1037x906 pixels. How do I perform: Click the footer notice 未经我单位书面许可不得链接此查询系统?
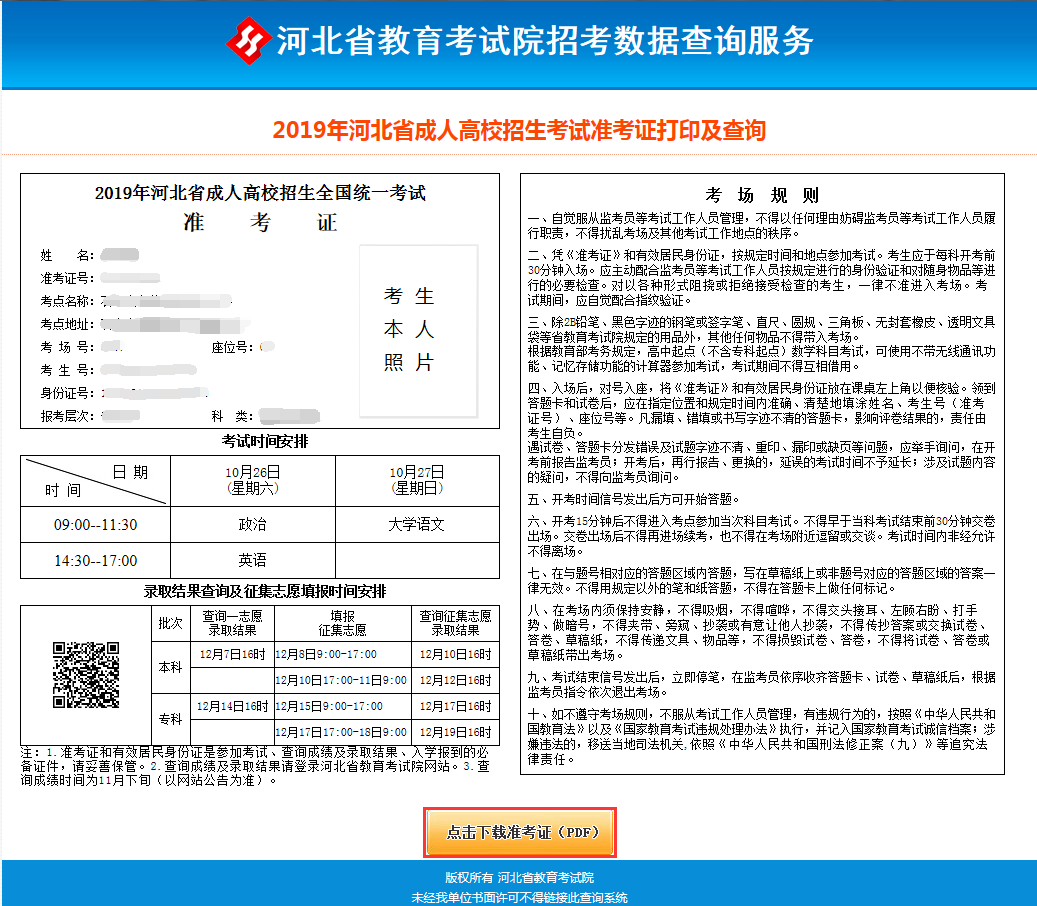point(519,897)
